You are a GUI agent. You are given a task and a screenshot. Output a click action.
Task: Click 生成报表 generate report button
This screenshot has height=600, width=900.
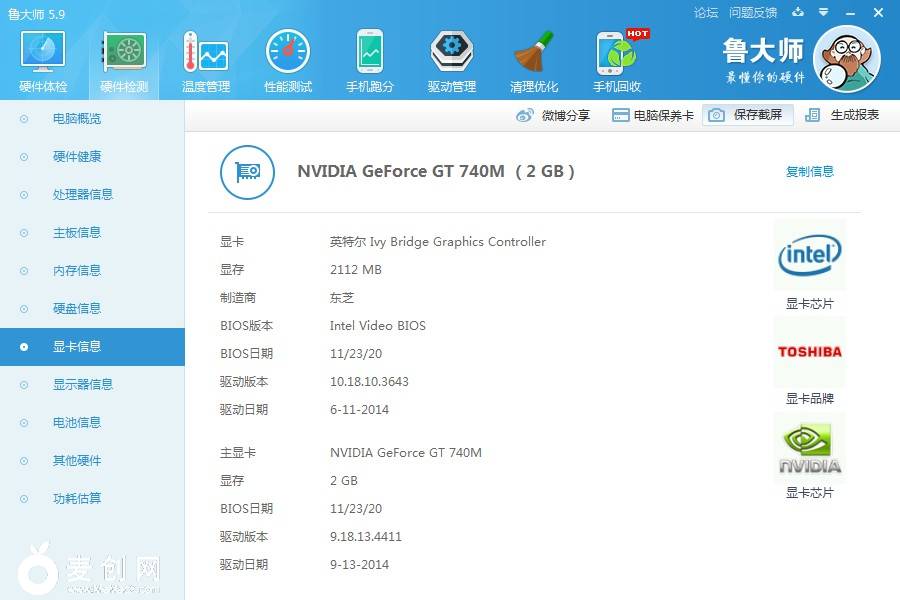(843, 115)
